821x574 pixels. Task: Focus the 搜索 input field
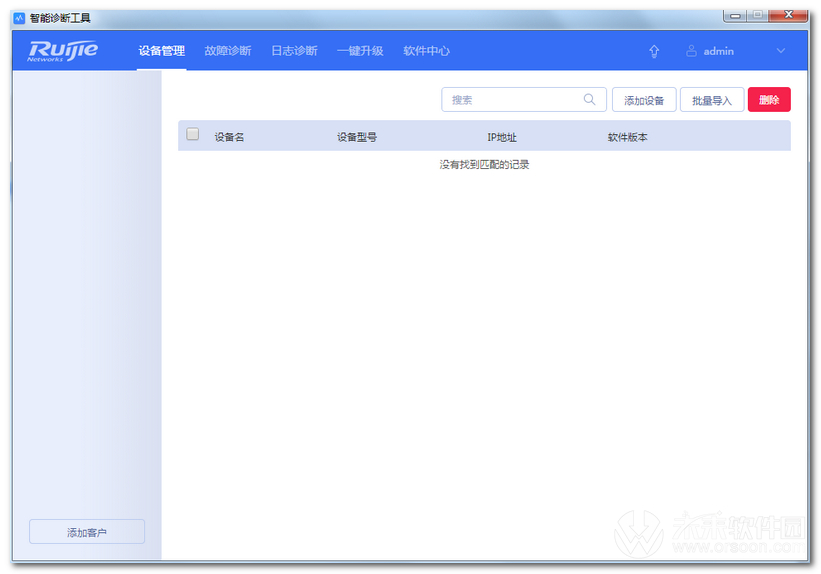tap(510, 100)
